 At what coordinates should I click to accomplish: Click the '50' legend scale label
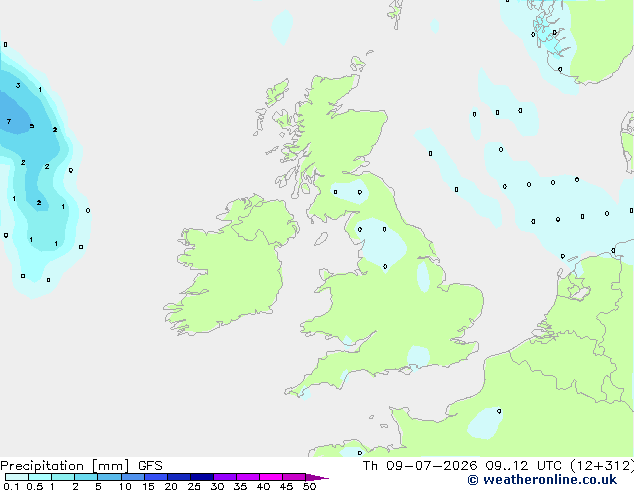click(x=309, y=486)
